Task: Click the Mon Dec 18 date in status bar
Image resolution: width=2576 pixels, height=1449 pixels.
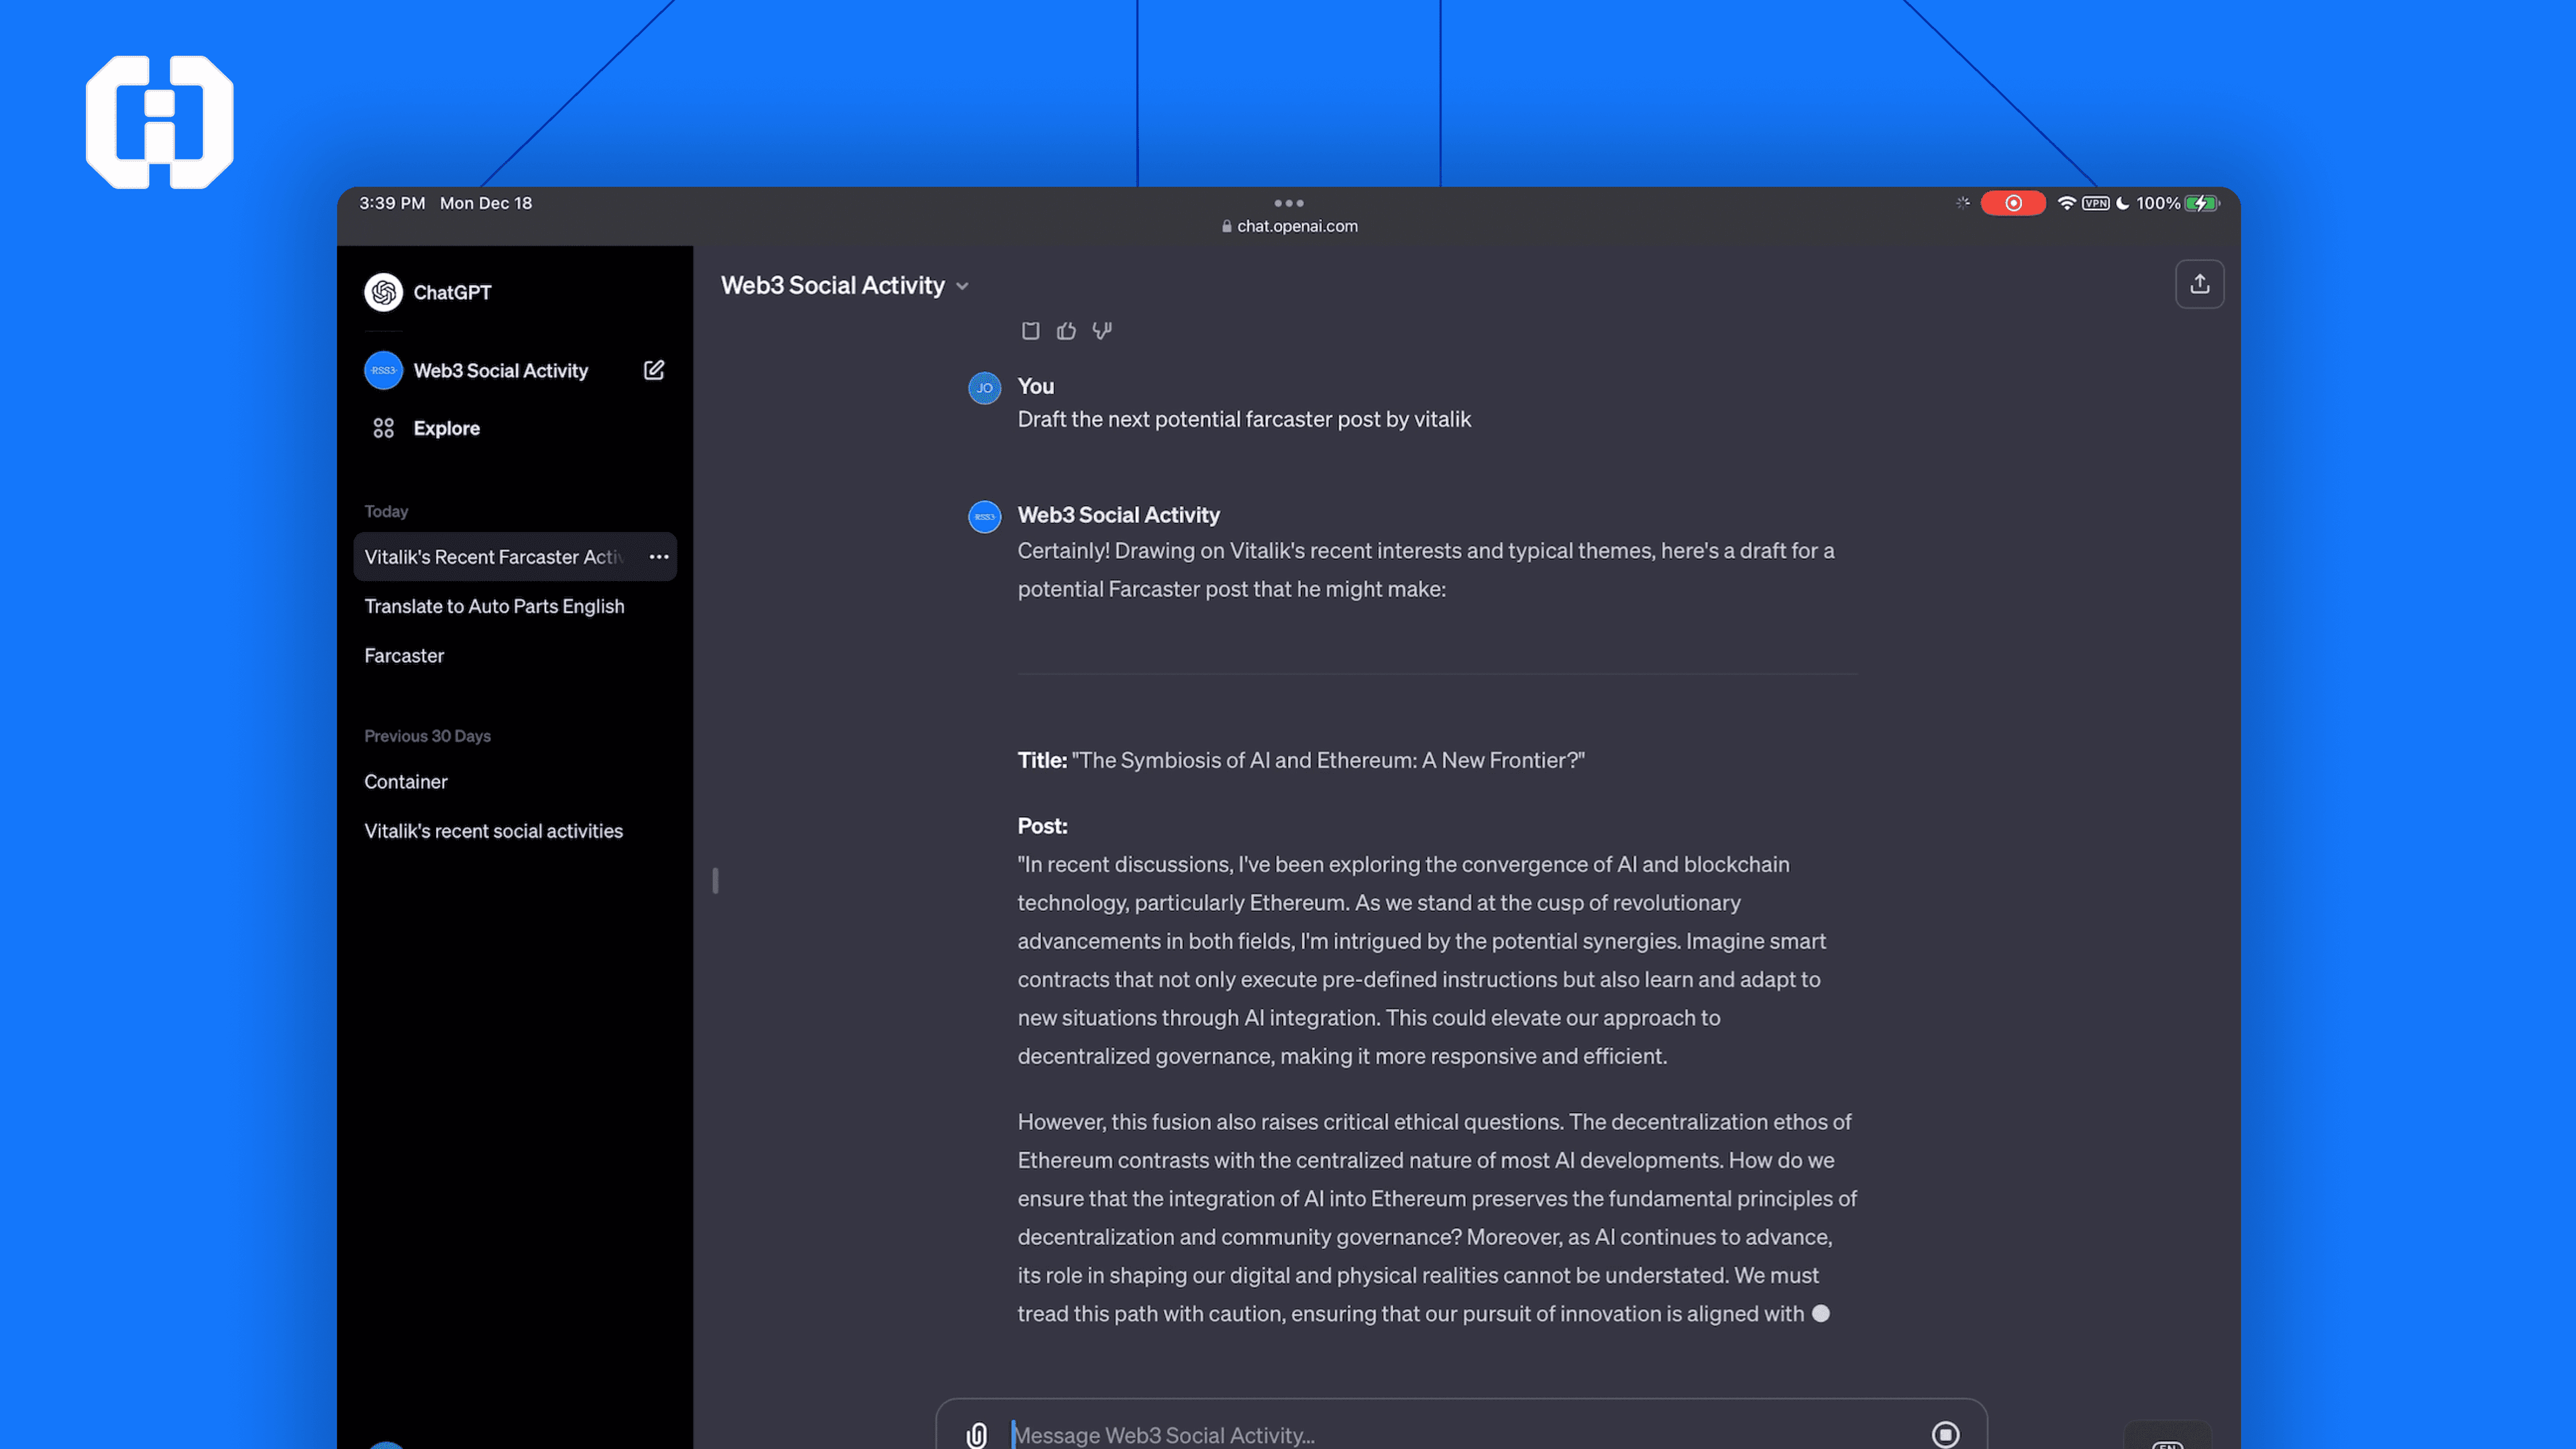Action: coord(486,203)
